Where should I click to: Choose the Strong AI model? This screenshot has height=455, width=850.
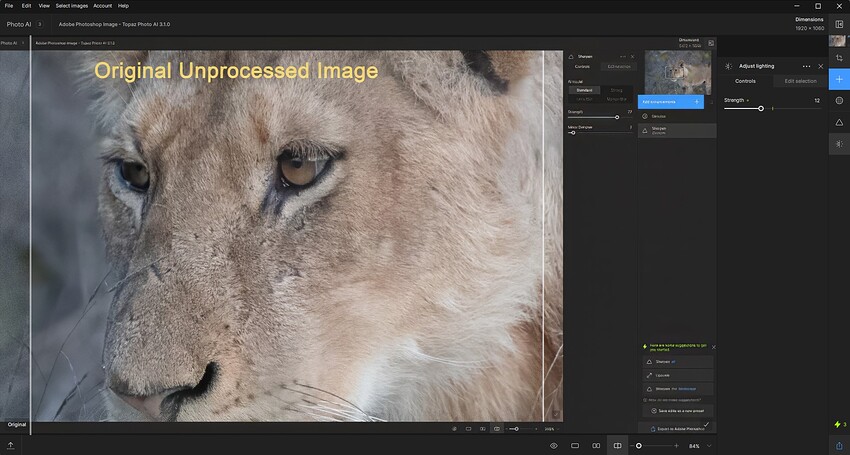616,90
